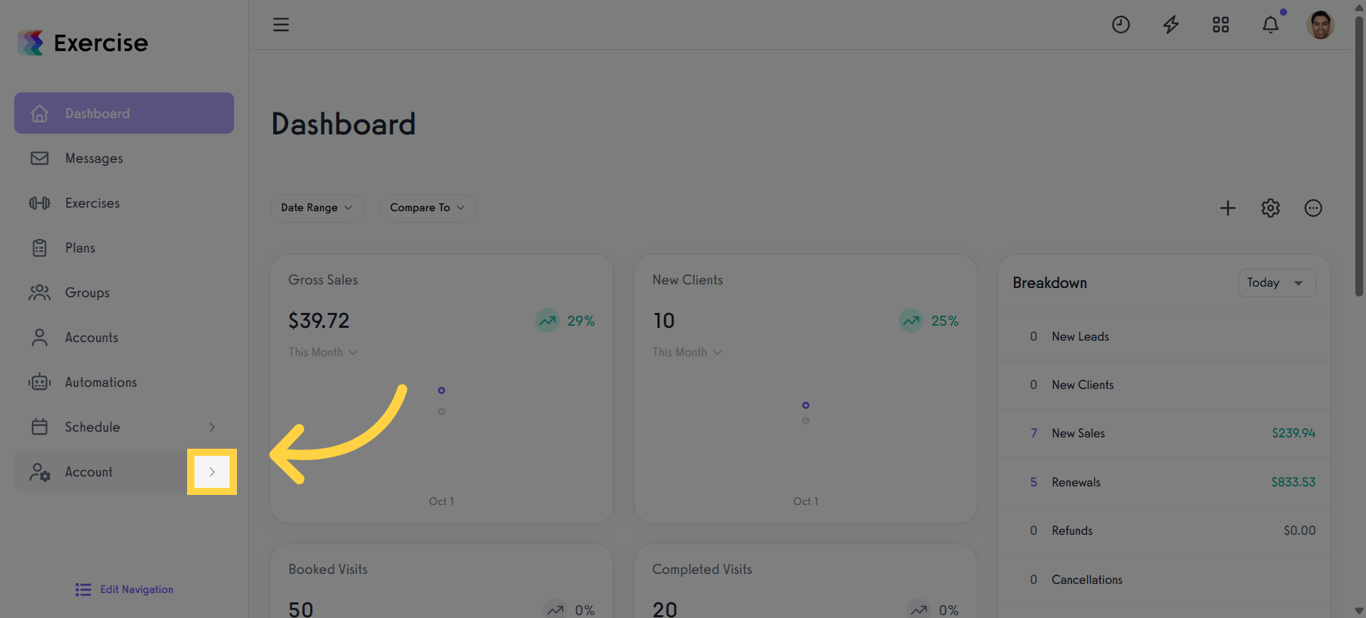Screen dimensions: 1366x618
Task: Click your profile avatar in the top bar
Action: (x=1320, y=24)
